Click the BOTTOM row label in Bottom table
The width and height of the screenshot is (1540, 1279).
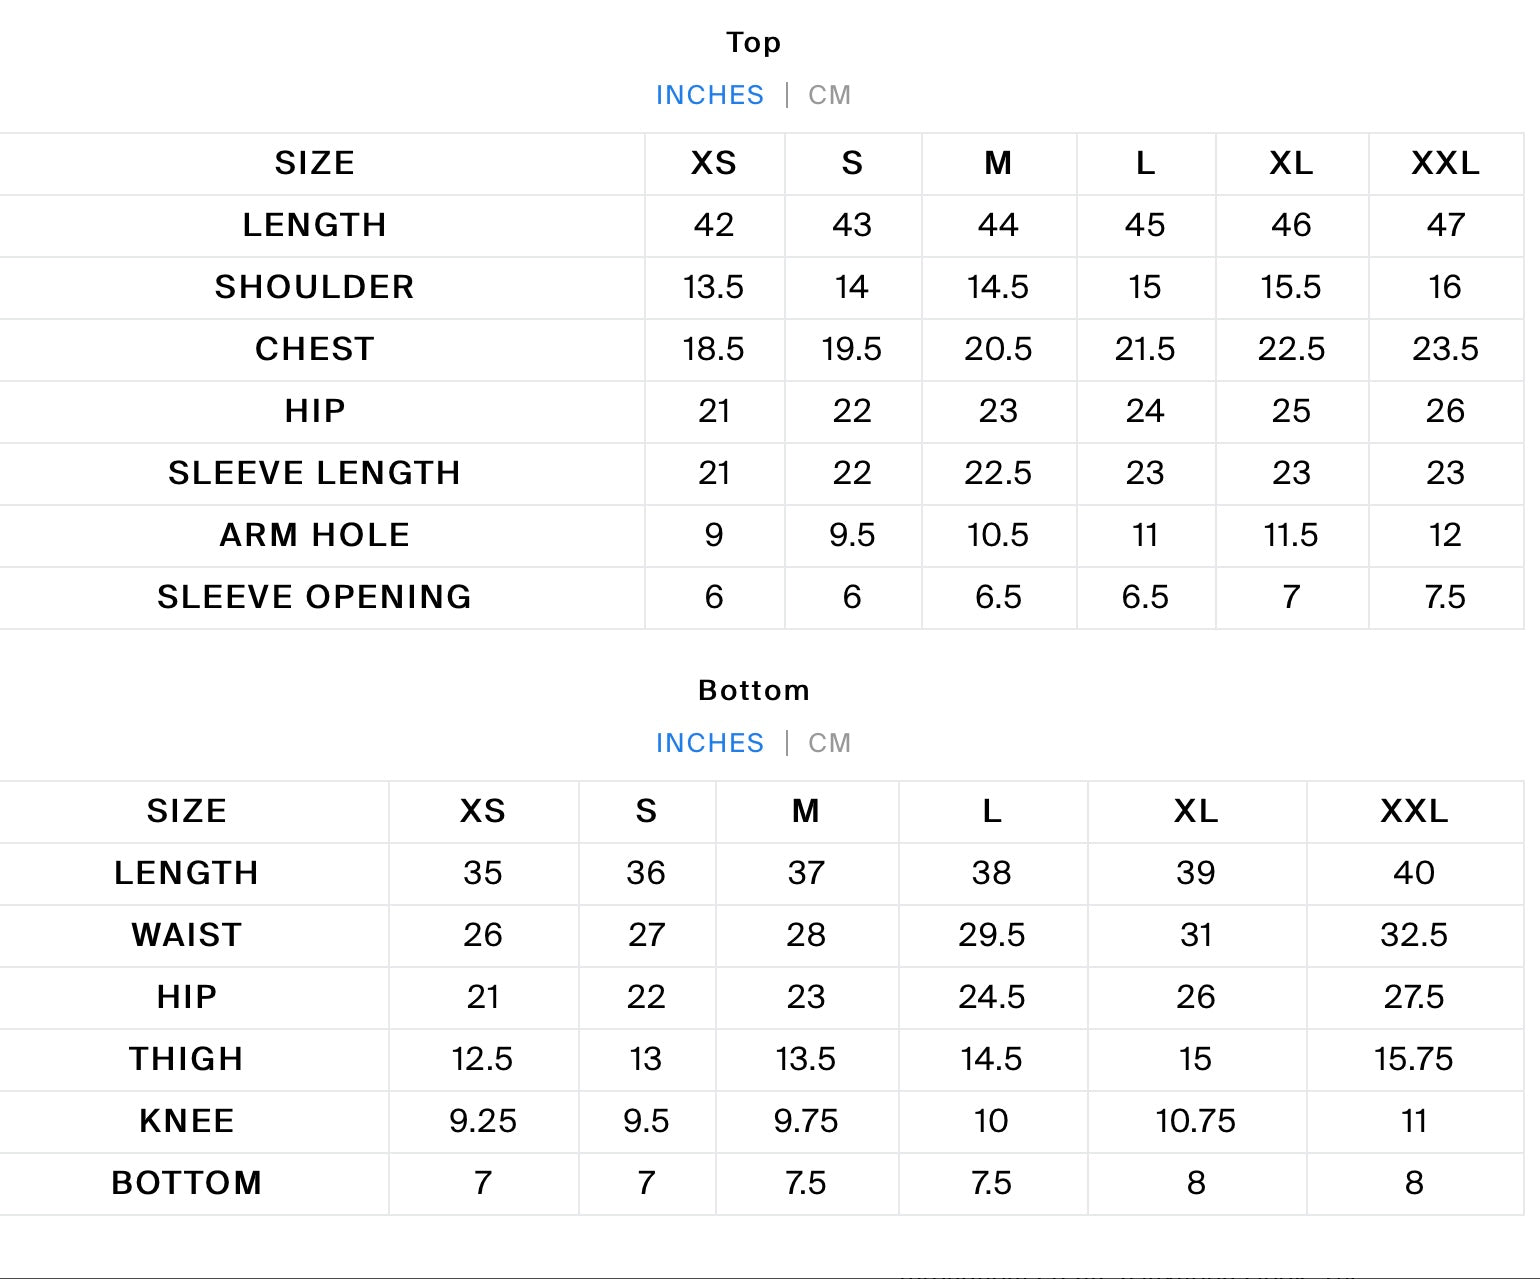click(x=187, y=1183)
